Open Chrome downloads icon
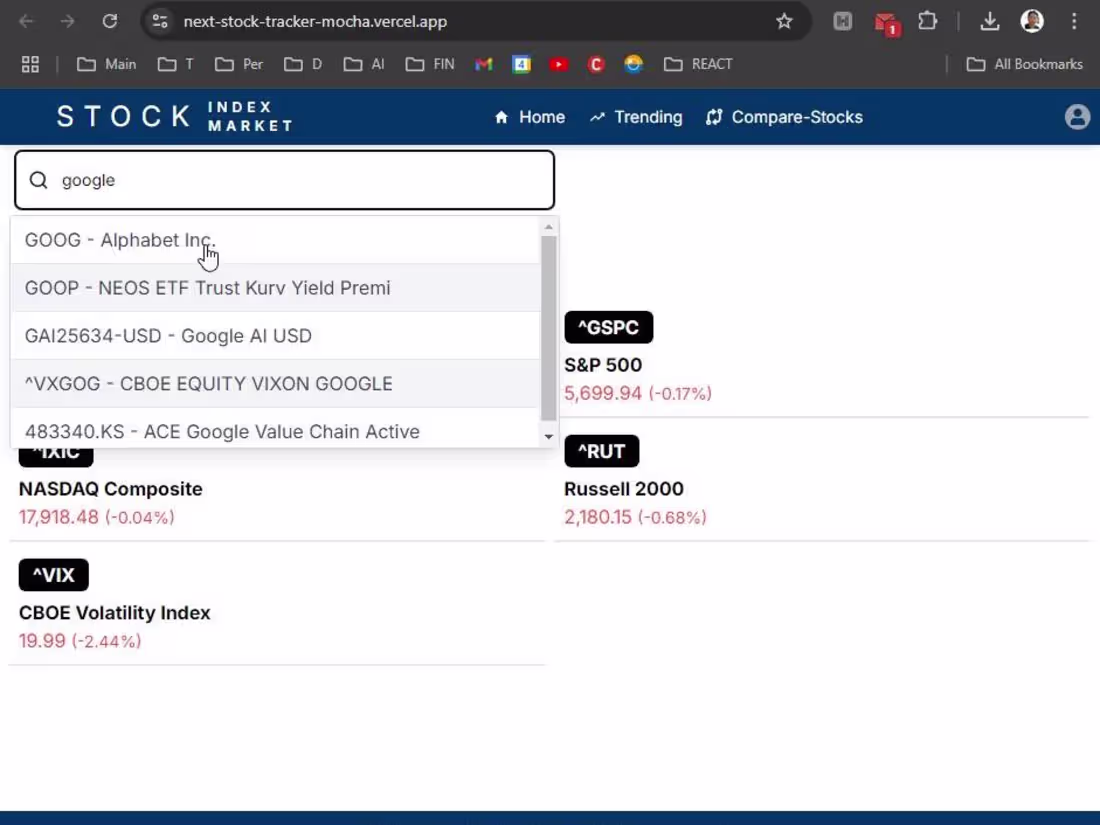Image resolution: width=1100 pixels, height=825 pixels. pyautogui.click(x=990, y=21)
